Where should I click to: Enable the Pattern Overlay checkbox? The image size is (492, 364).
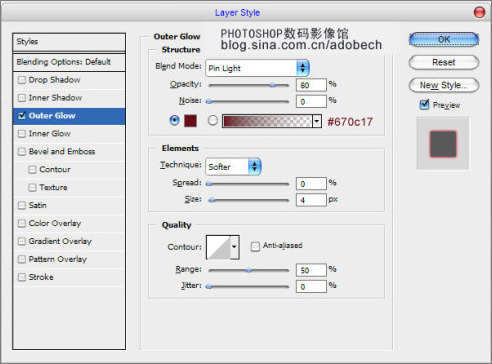pyautogui.click(x=22, y=259)
